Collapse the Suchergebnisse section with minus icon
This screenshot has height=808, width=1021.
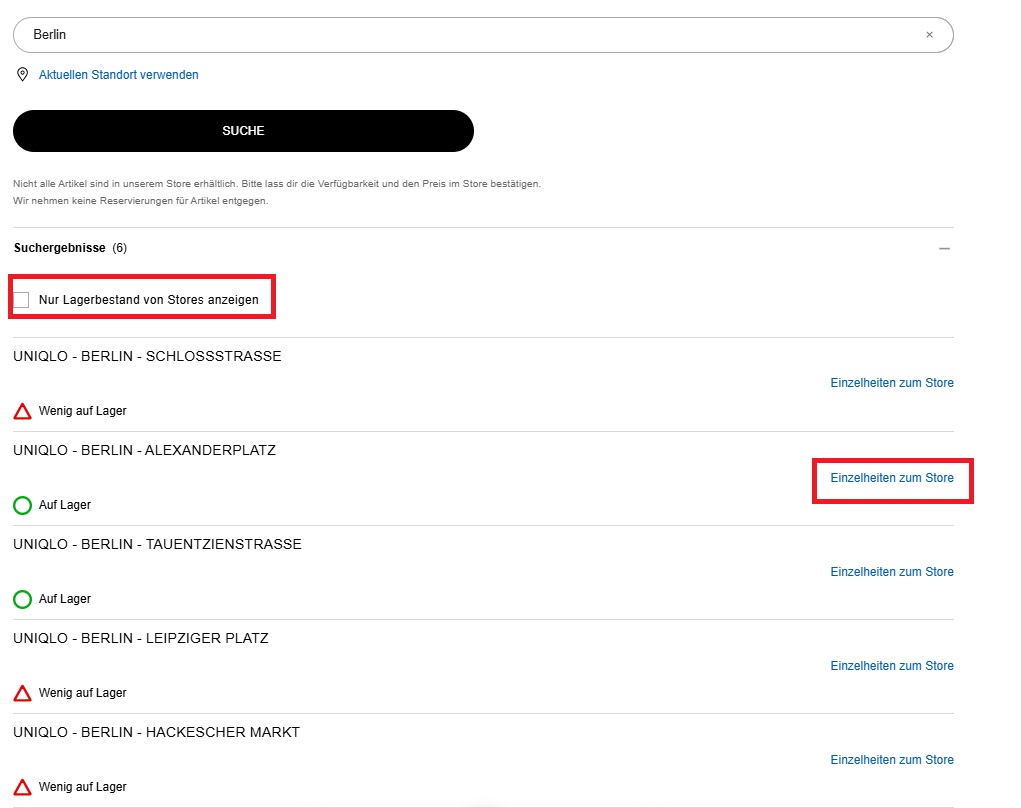944,248
